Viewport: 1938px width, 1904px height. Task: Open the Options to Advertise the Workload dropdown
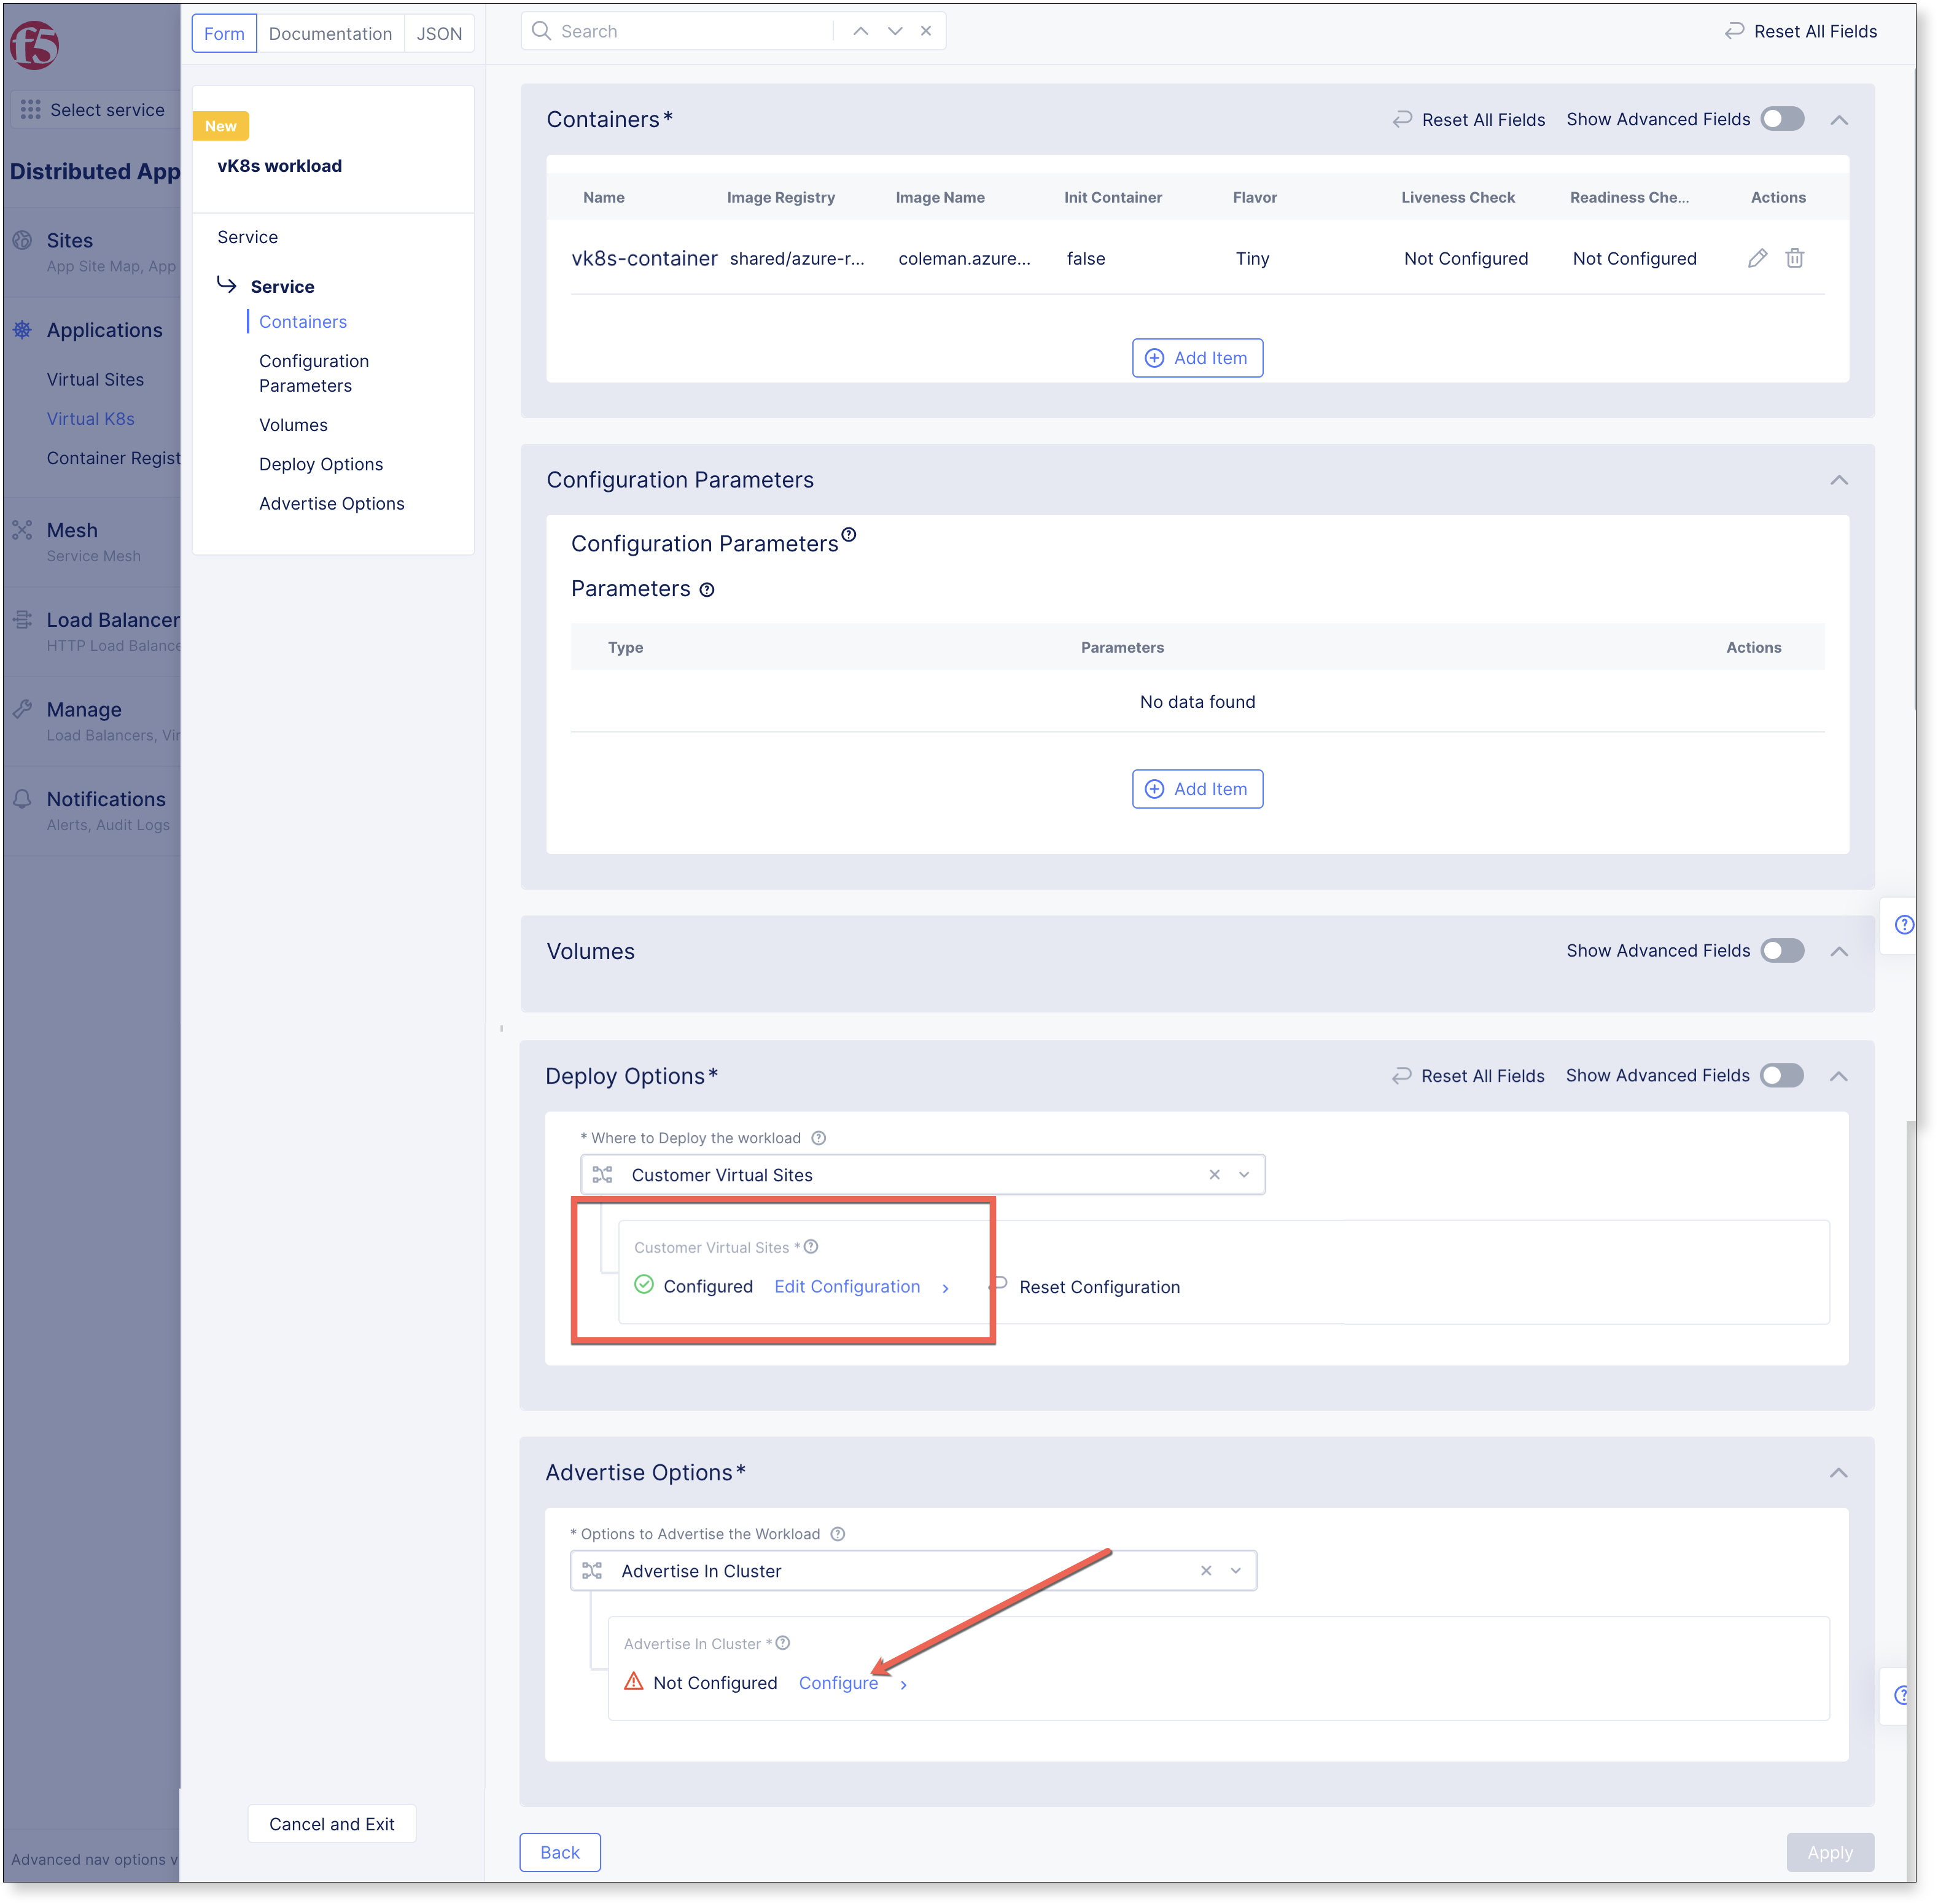click(913, 1571)
